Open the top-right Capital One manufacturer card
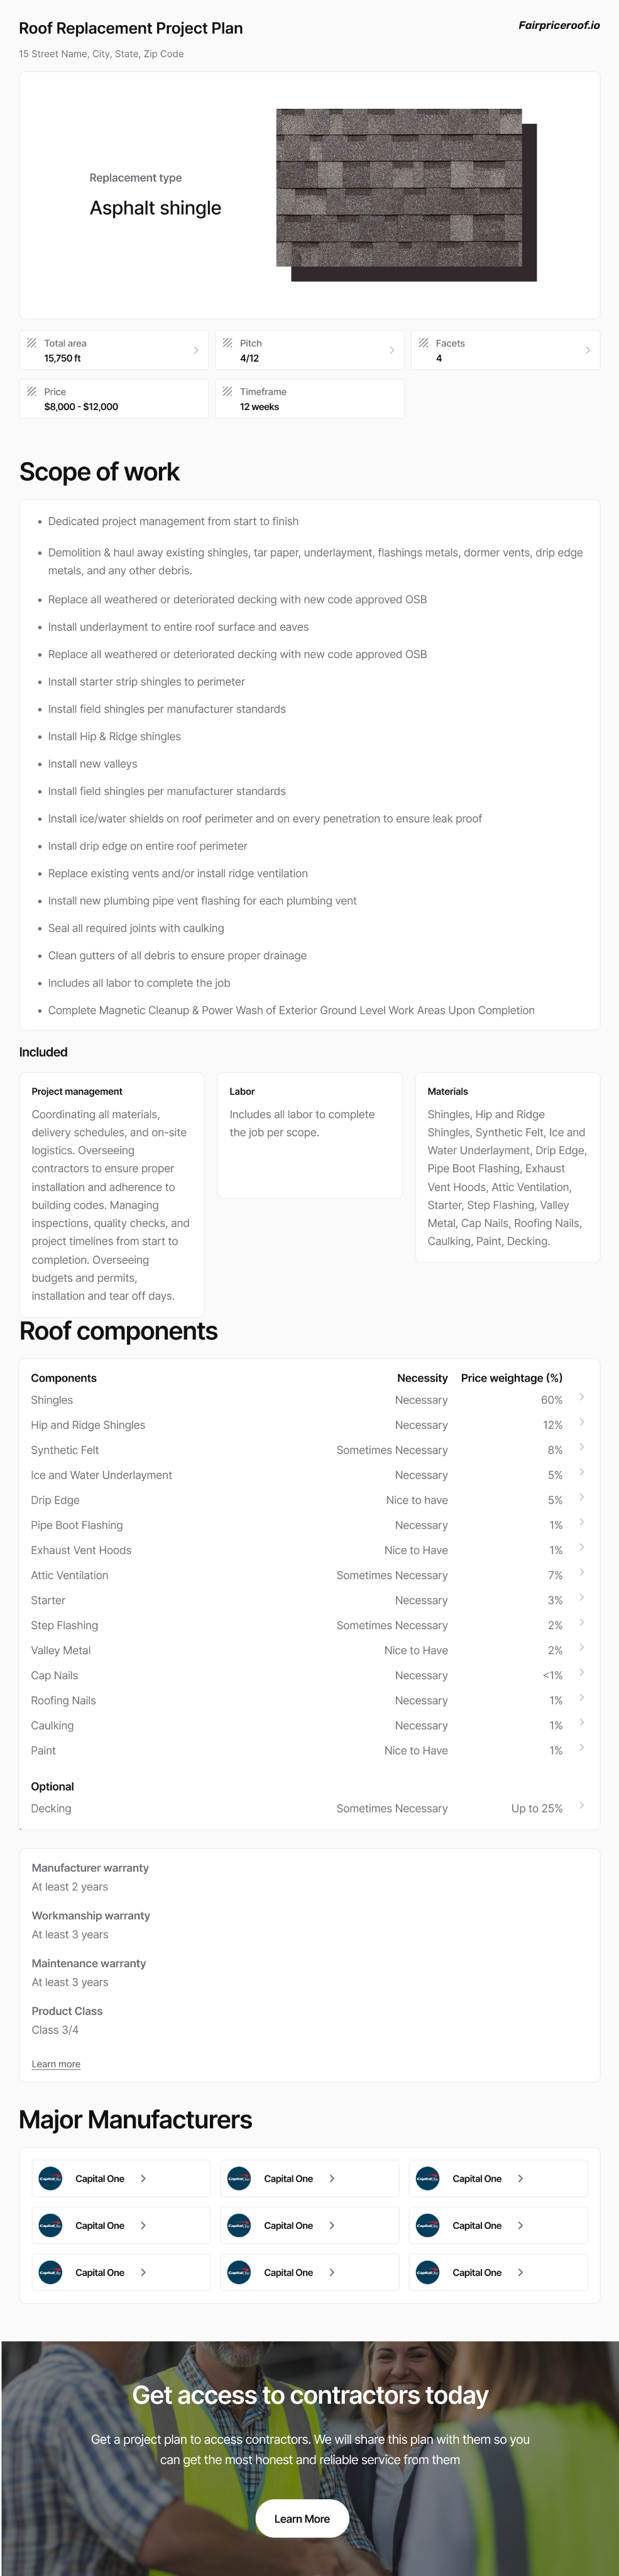Image resolution: width=619 pixels, height=2576 pixels. pos(498,2178)
